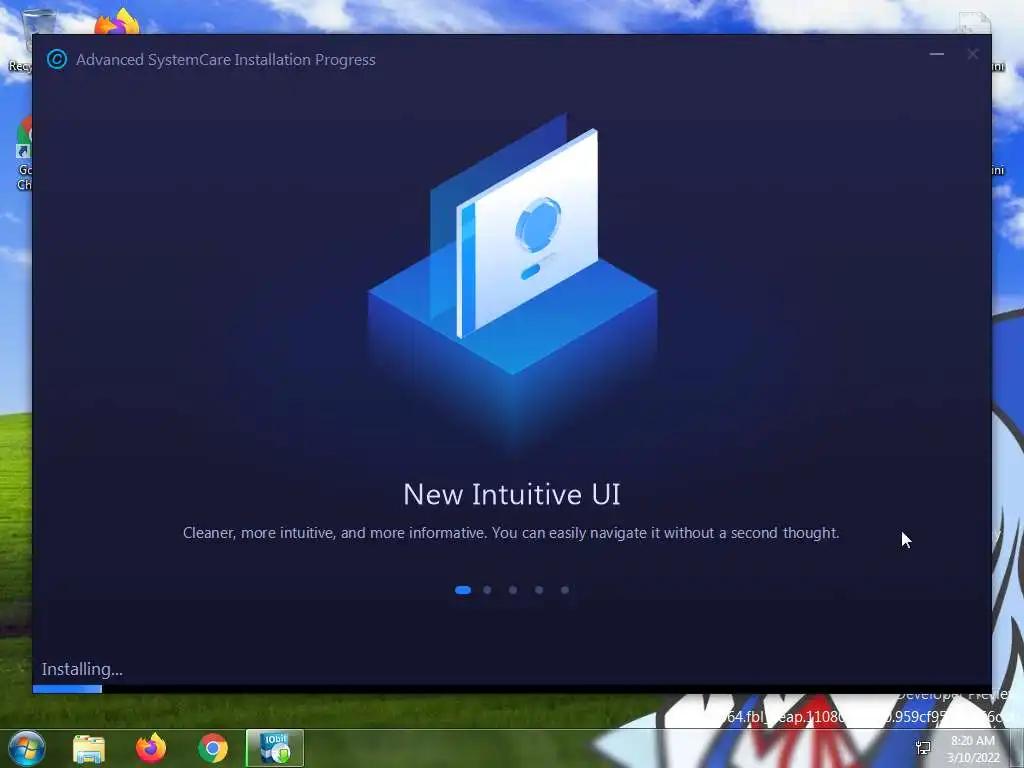Open File Explorer from the taskbar
The width and height of the screenshot is (1024, 768).
[89, 749]
